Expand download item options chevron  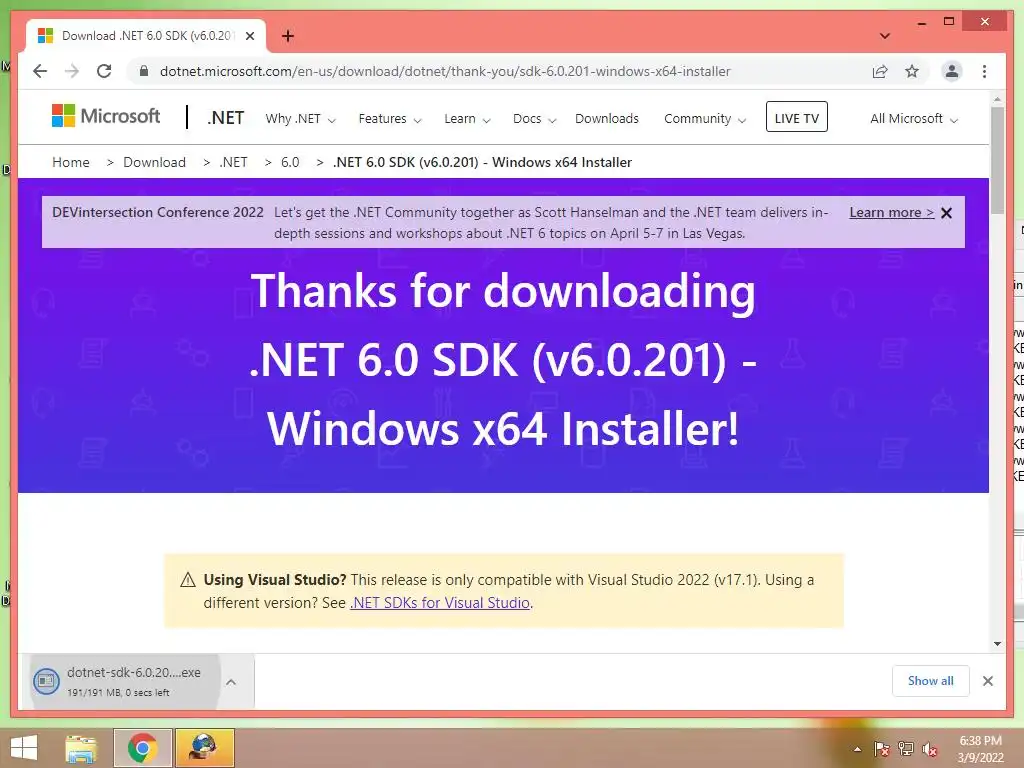[231, 682]
